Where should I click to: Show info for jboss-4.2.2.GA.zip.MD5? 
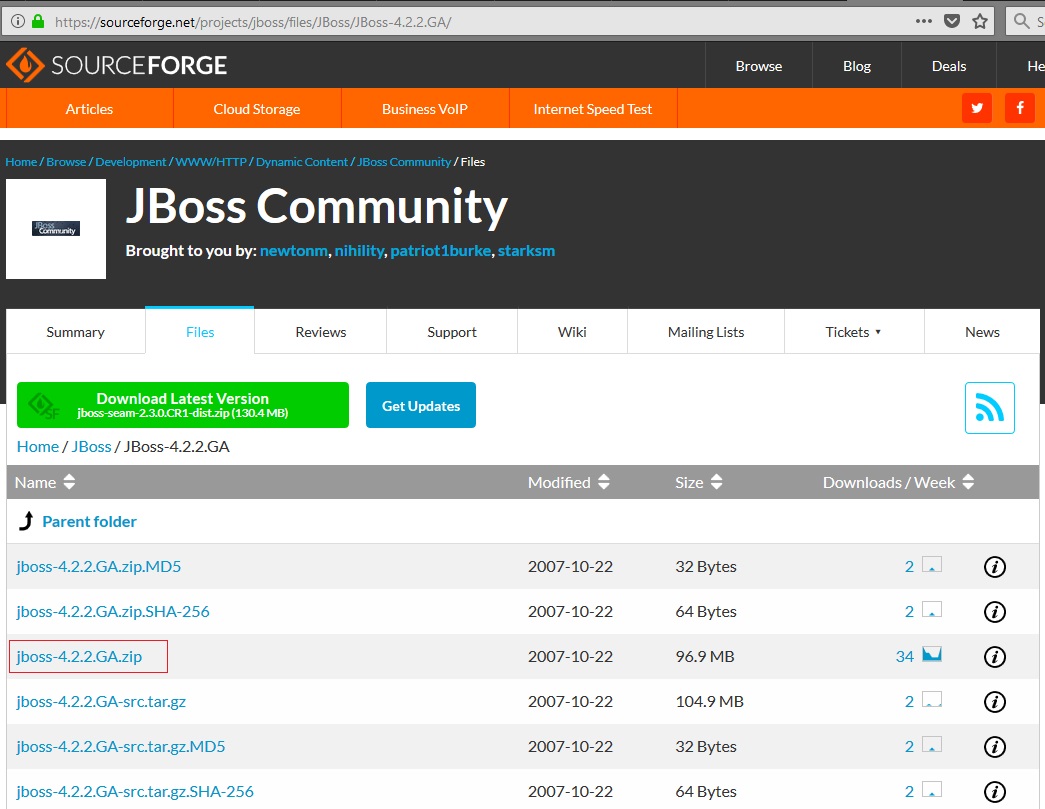click(994, 567)
